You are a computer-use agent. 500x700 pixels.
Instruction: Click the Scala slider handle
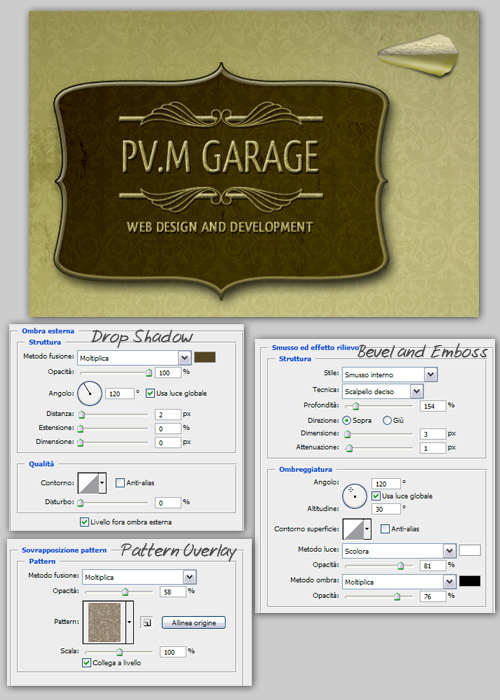[x=119, y=652]
